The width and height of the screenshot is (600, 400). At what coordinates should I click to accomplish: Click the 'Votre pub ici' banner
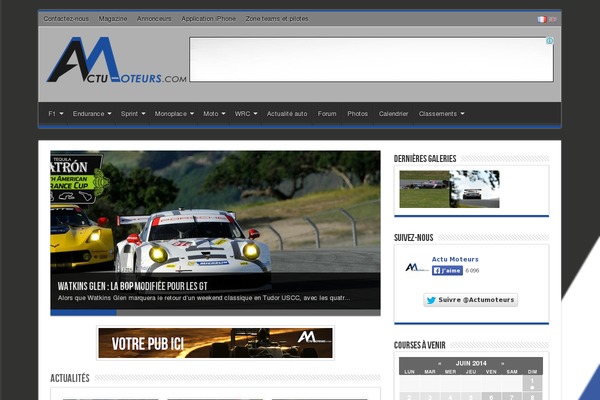(215, 343)
